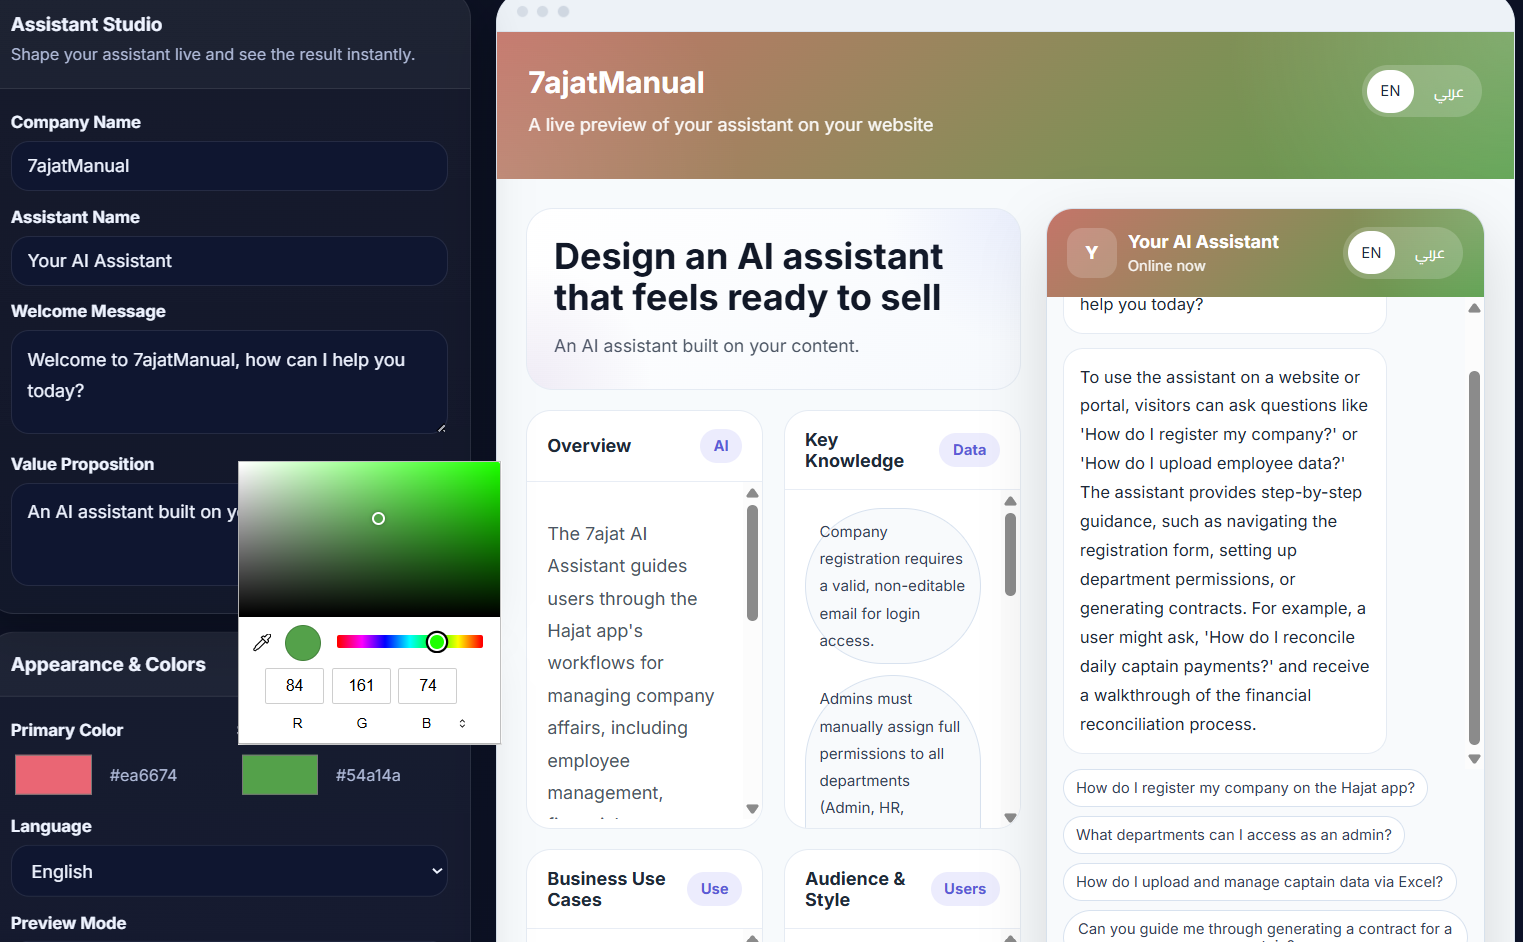
Task: Click the hue slider in color picker
Action: [x=410, y=642]
